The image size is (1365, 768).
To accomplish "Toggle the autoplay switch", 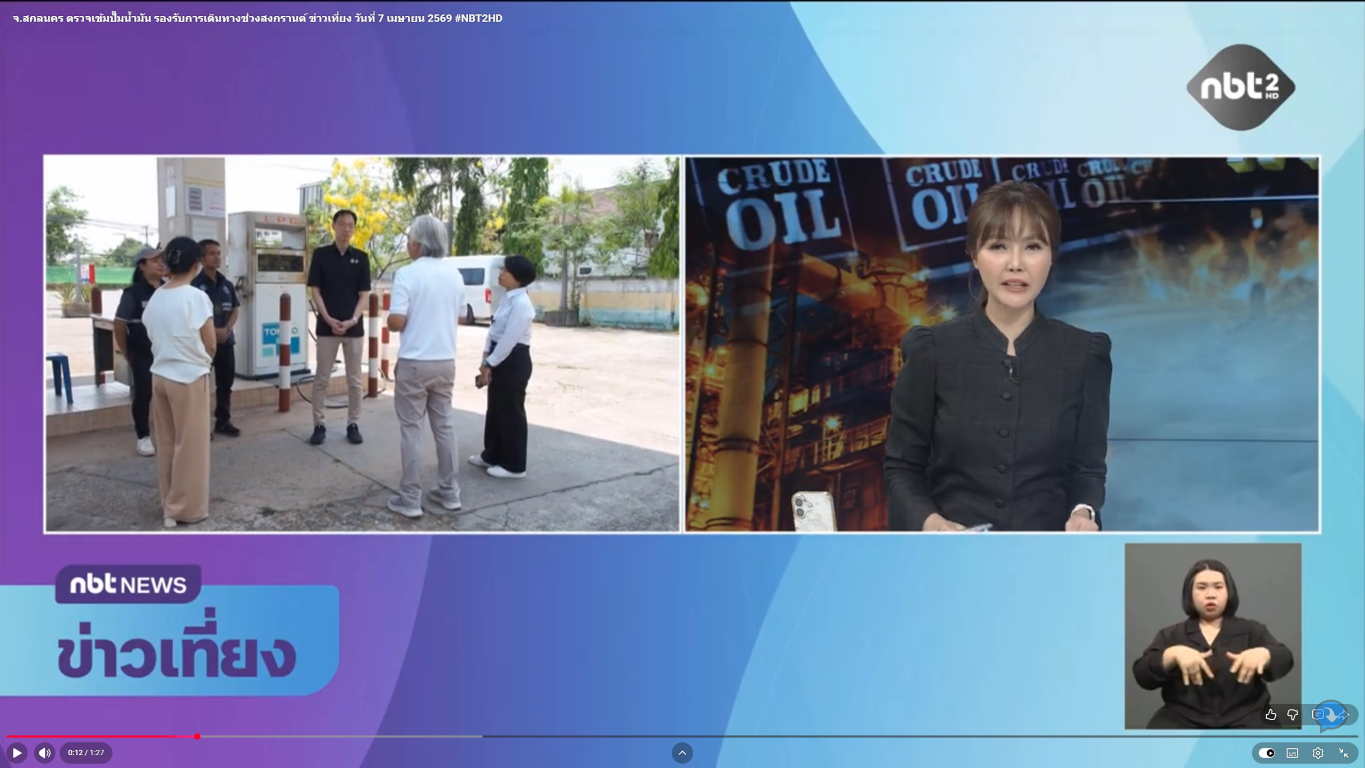I will 1267,753.
